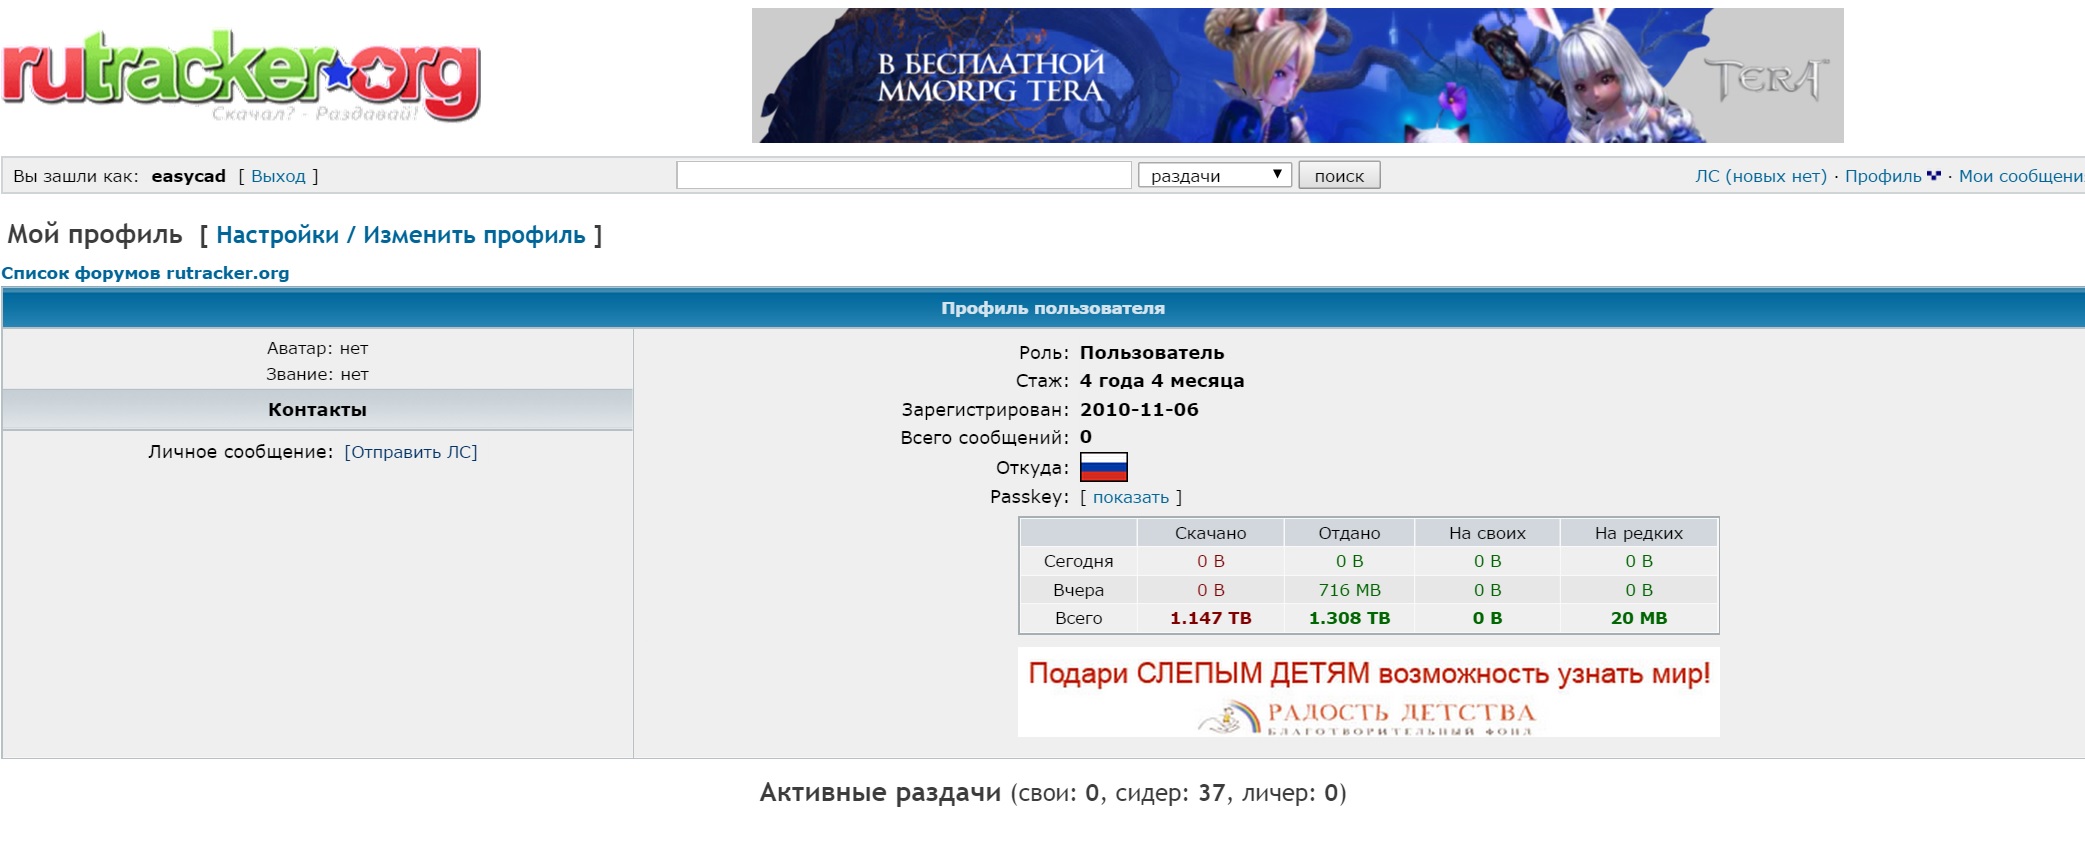Click the Всего row label

1078,618
